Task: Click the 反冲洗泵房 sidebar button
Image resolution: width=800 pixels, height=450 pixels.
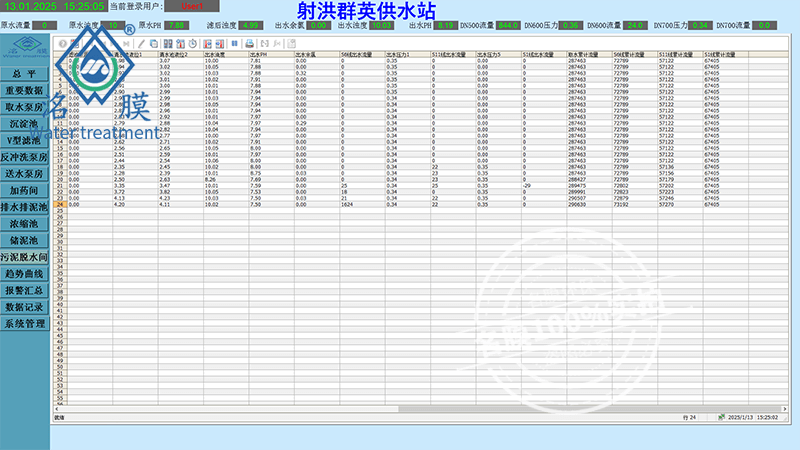Action: tap(25, 157)
